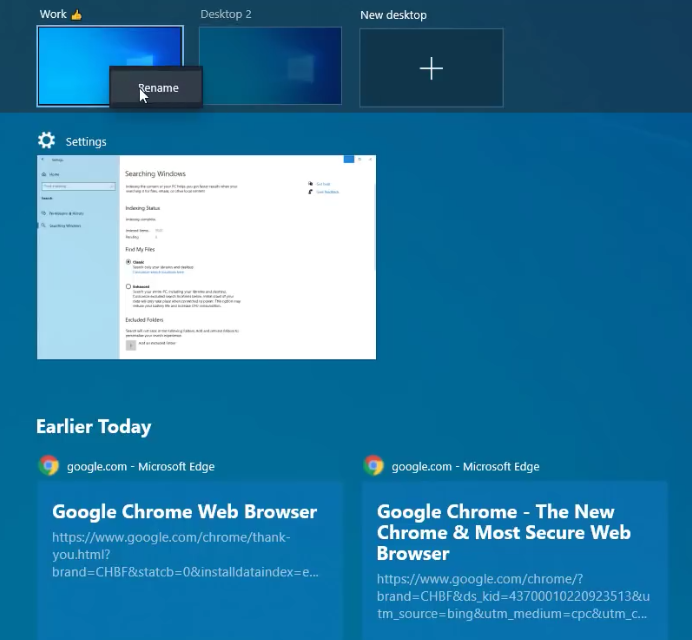Click the chrome/thank-you.html URL text

pyautogui.click(x=185, y=554)
